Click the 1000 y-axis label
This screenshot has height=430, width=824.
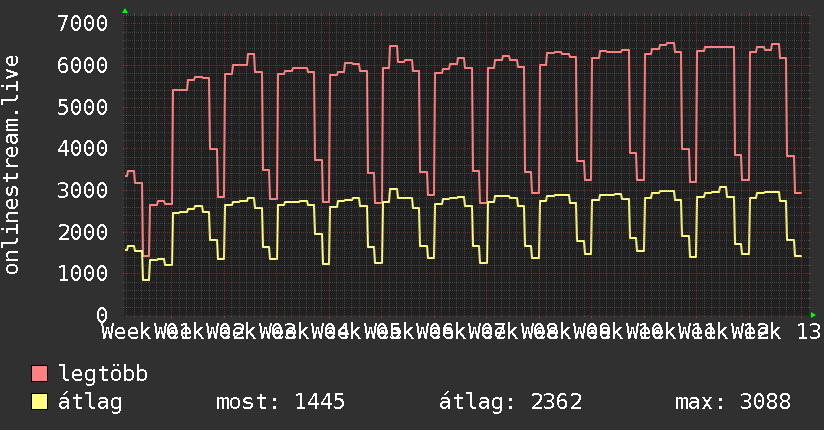(83, 273)
